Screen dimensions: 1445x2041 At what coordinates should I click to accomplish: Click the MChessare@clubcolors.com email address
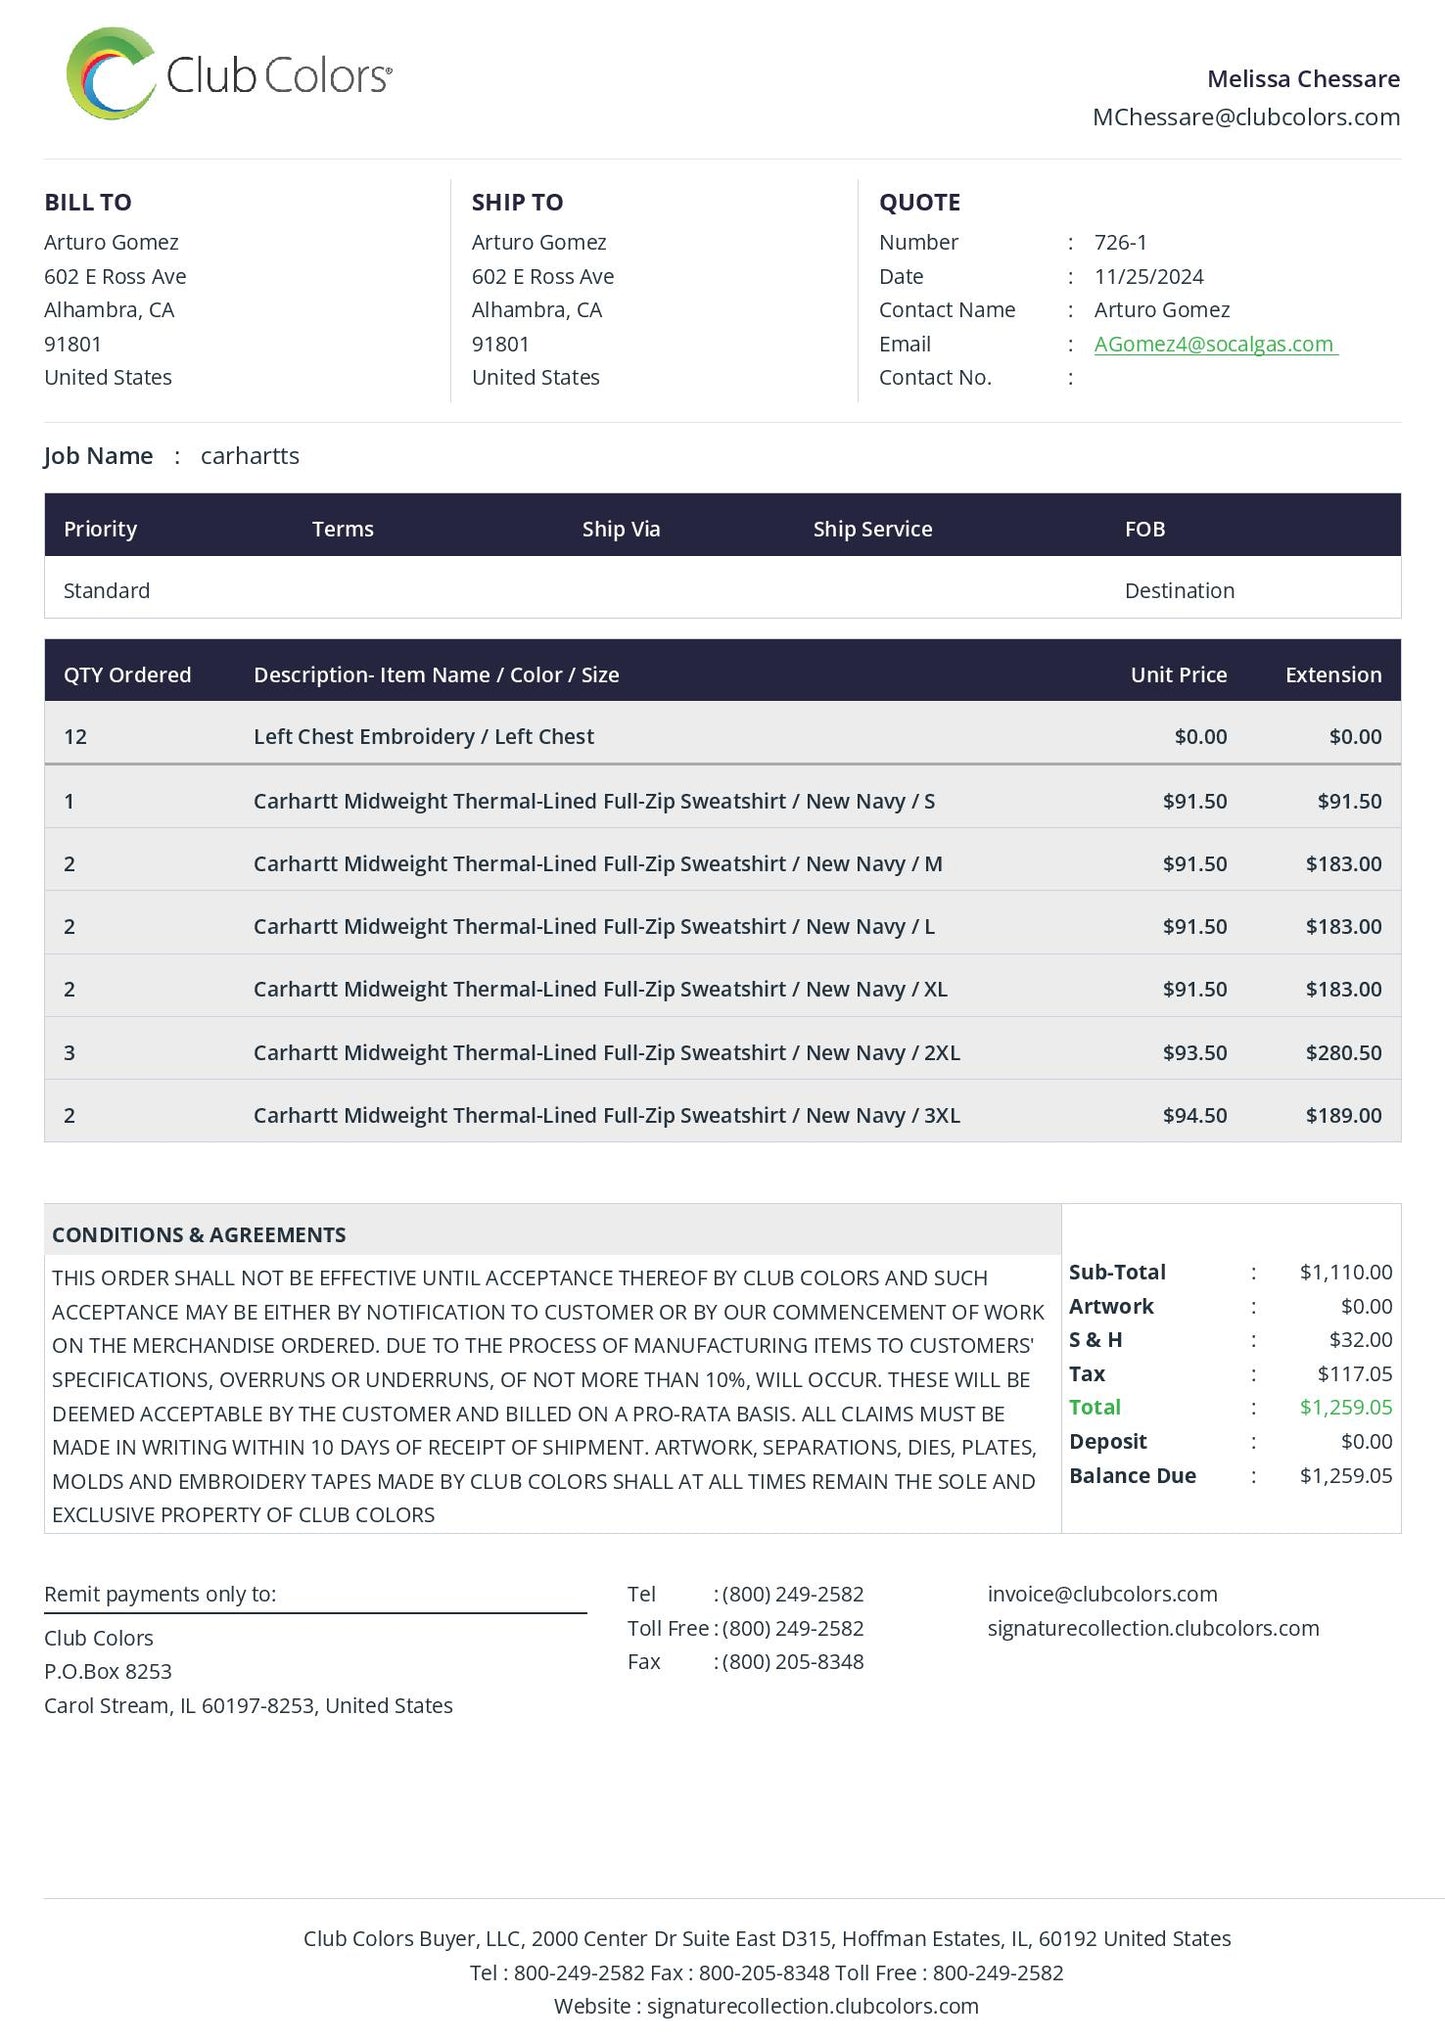(1246, 117)
